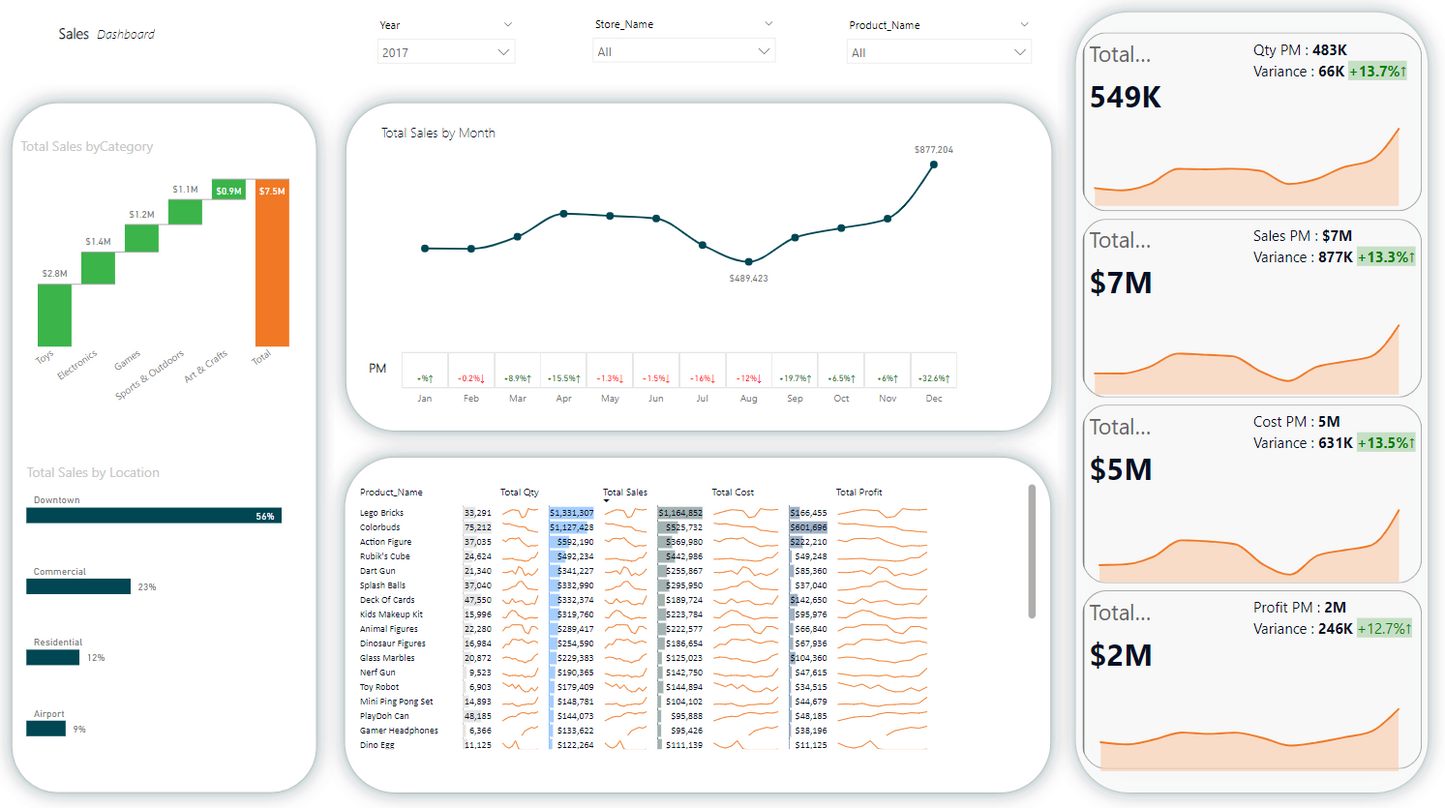Click the December data point on sales line

click(934, 165)
